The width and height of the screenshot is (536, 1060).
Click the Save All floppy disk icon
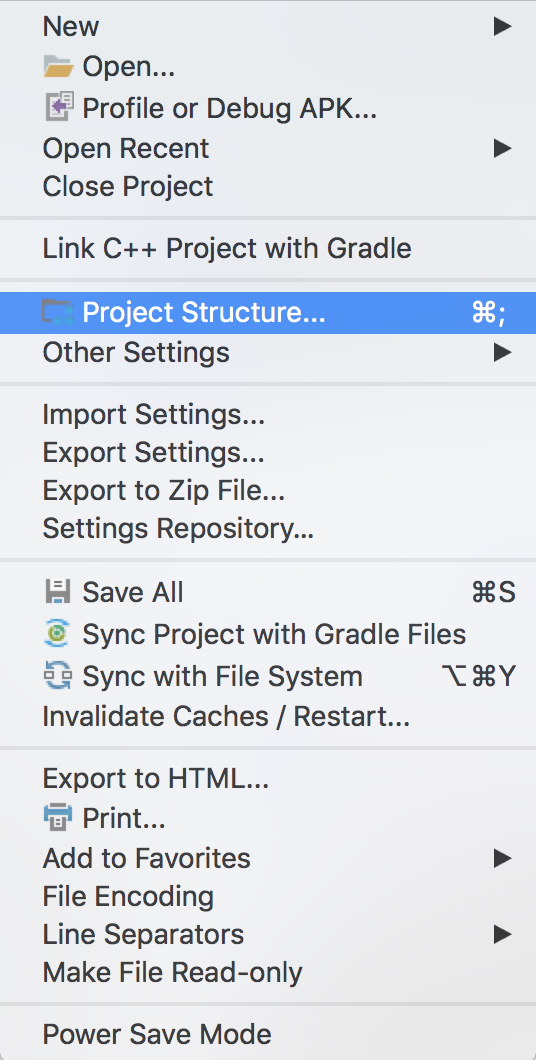(x=58, y=592)
